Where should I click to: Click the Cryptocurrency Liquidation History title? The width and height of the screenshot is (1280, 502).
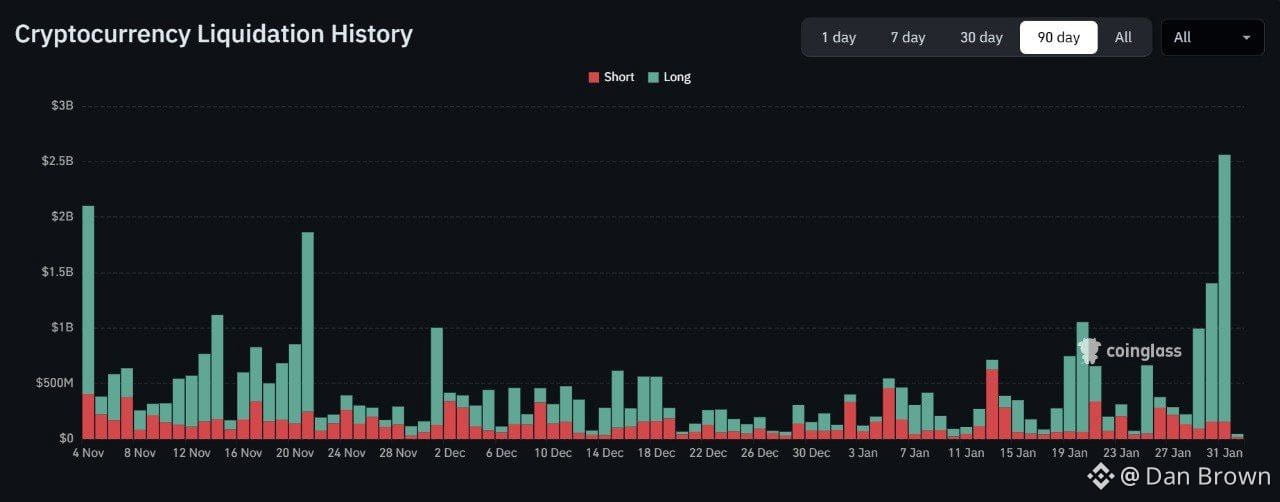pos(213,34)
